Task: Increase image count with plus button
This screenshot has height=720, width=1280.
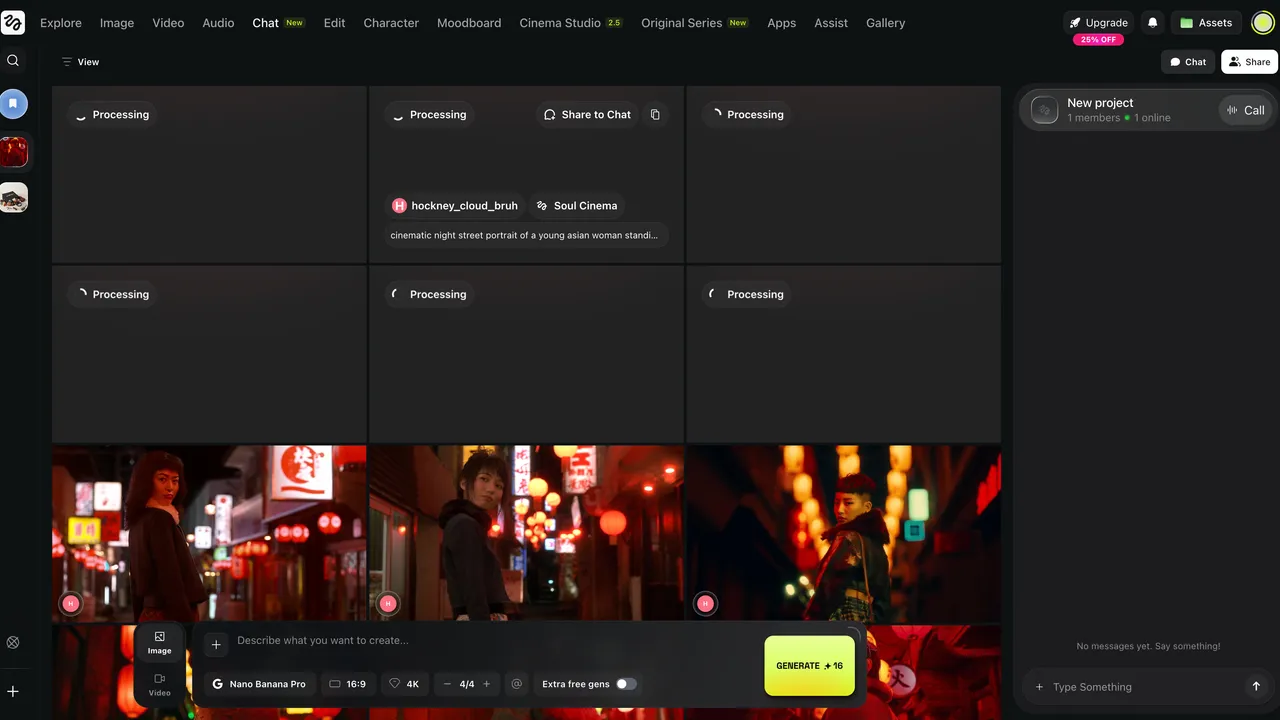Action: [x=487, y=684]
